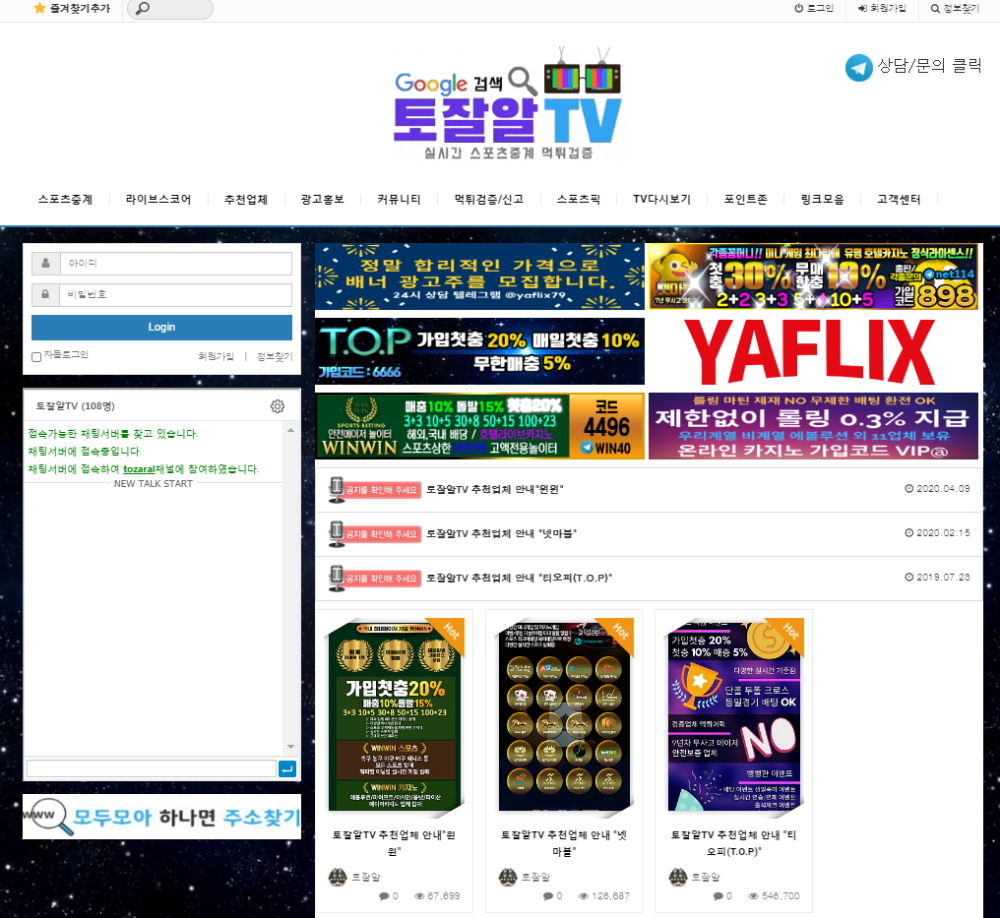
Task: Click the 모두모아 주소찾기 banner
Action: tap(161, 817)
